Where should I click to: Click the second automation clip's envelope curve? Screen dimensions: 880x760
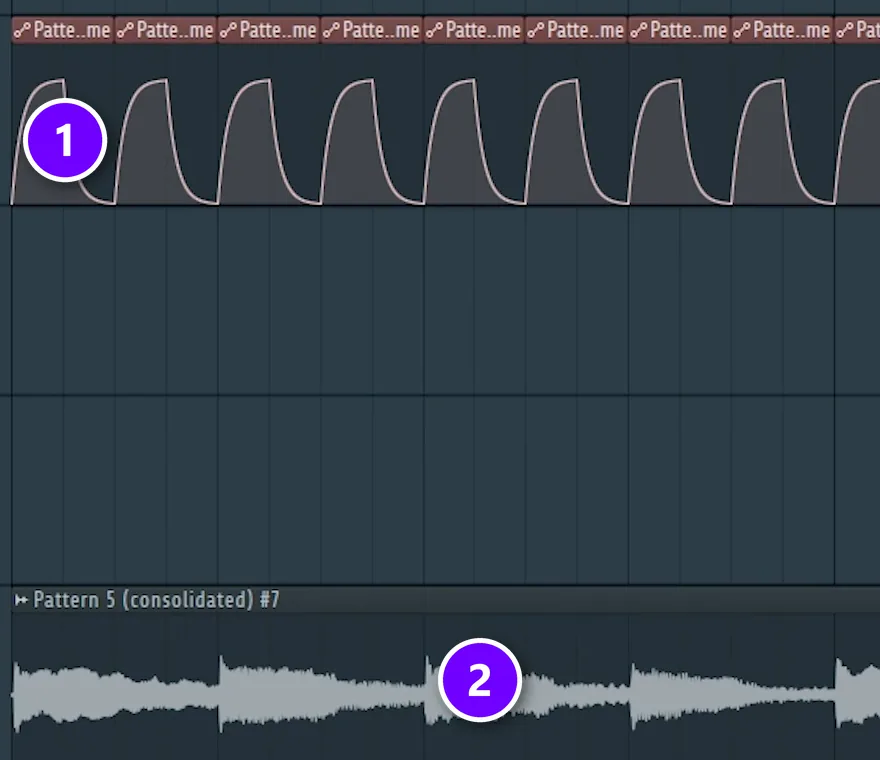click(x=166, y=142)
